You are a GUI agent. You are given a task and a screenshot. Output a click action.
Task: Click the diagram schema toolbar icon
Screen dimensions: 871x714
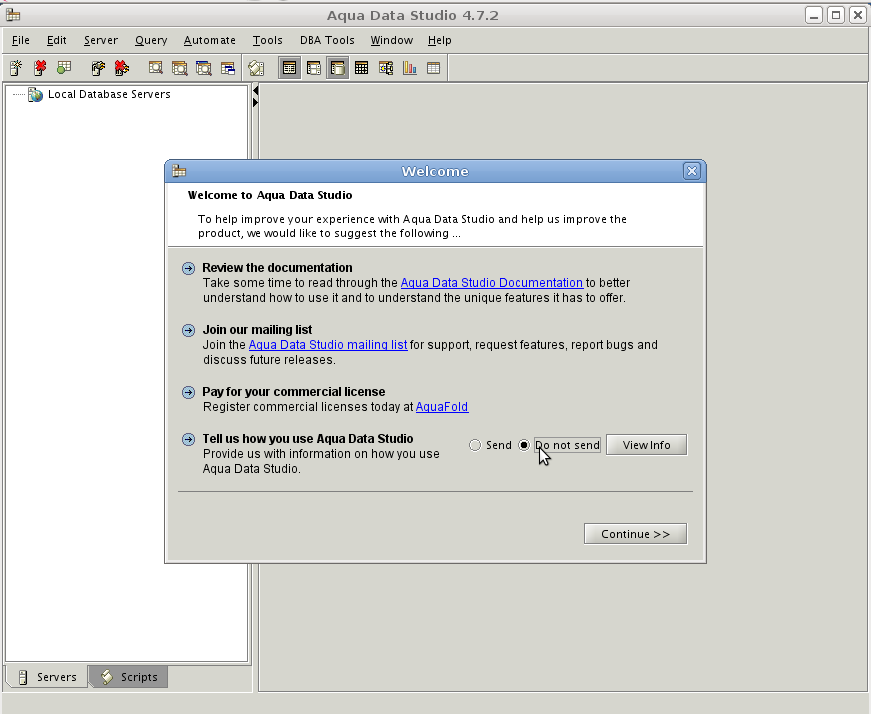[x=386, y=68]
